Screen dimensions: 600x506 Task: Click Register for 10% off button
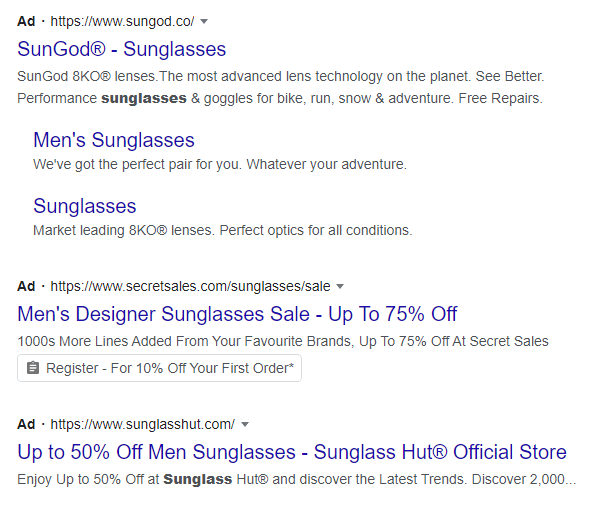[160, 368]
